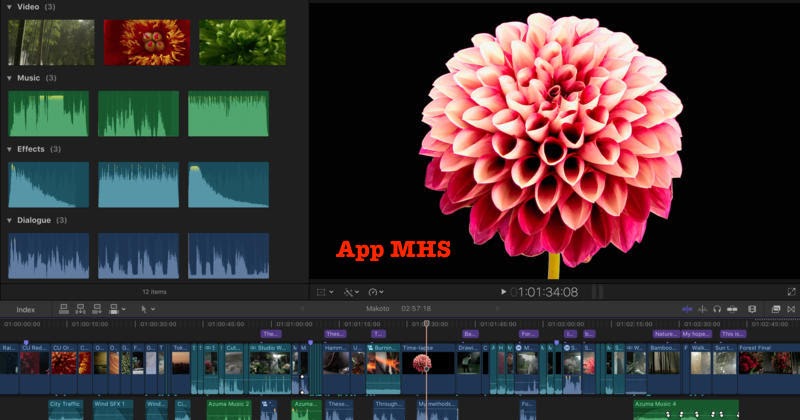Viewport: 800px width, 420px height.
Task: Show the transitions browser icon
Action: tap(791, 309)
